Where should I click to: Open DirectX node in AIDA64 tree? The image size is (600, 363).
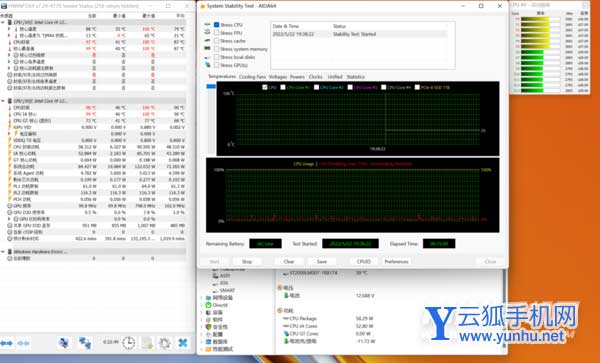click(220, 305)
